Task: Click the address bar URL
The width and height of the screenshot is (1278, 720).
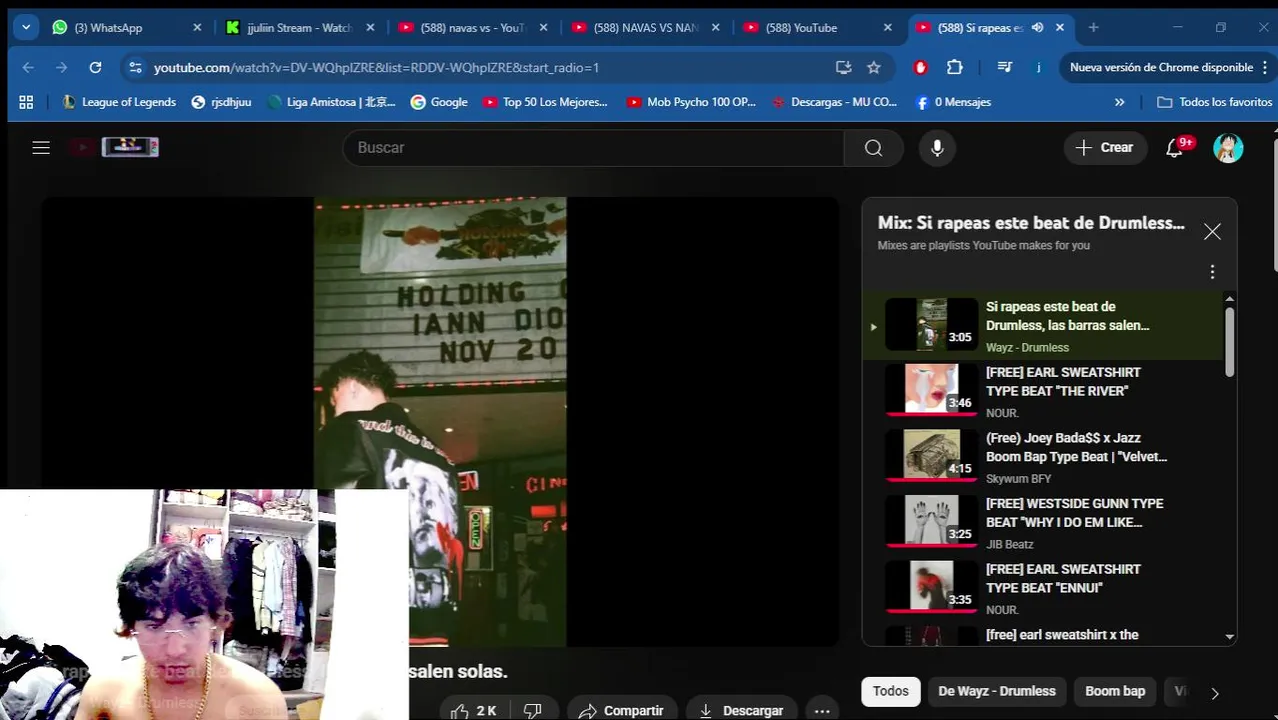Action: (x=376, y=67)
